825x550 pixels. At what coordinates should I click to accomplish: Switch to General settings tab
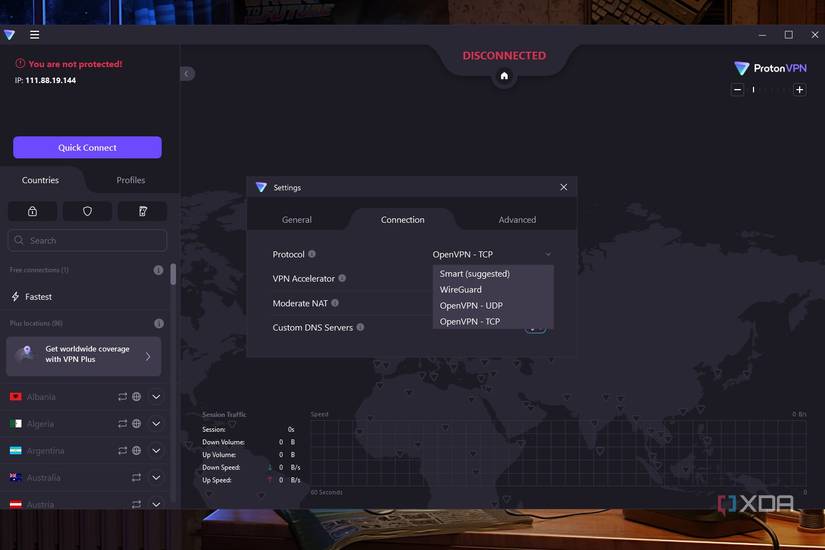(297, 219)
